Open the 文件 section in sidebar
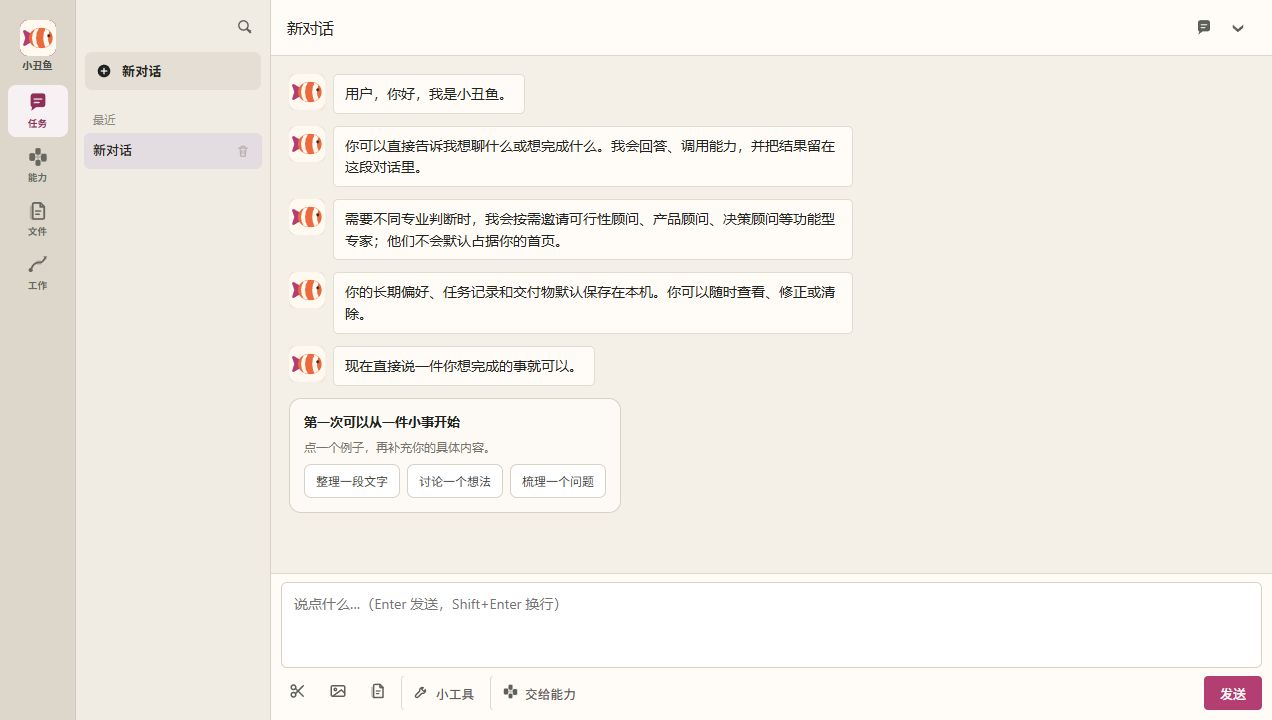Image resolution: width=1272 pixels, height=720 pixels. click(38, 219)
